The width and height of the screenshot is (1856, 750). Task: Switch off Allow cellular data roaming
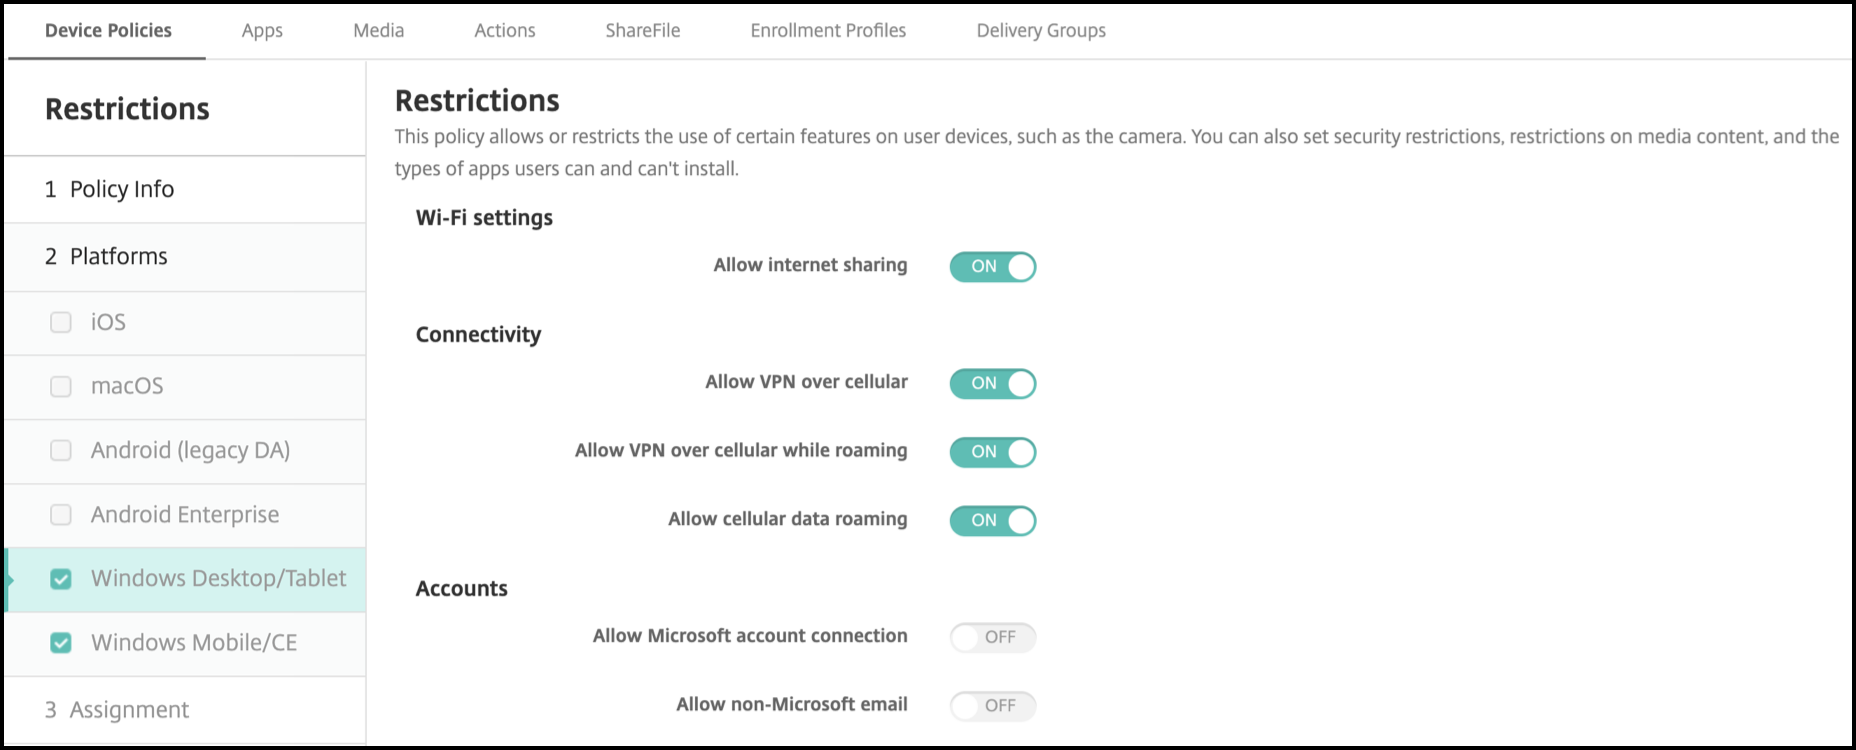click(x=992, y=521)
